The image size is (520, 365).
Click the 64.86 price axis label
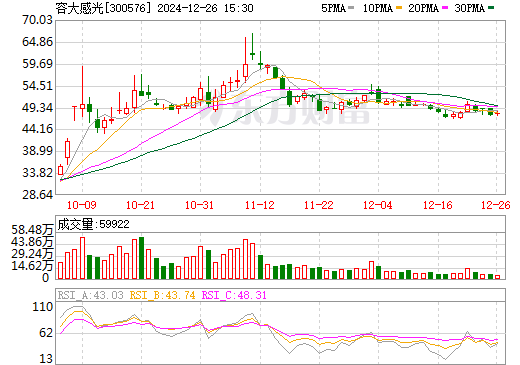37,42
